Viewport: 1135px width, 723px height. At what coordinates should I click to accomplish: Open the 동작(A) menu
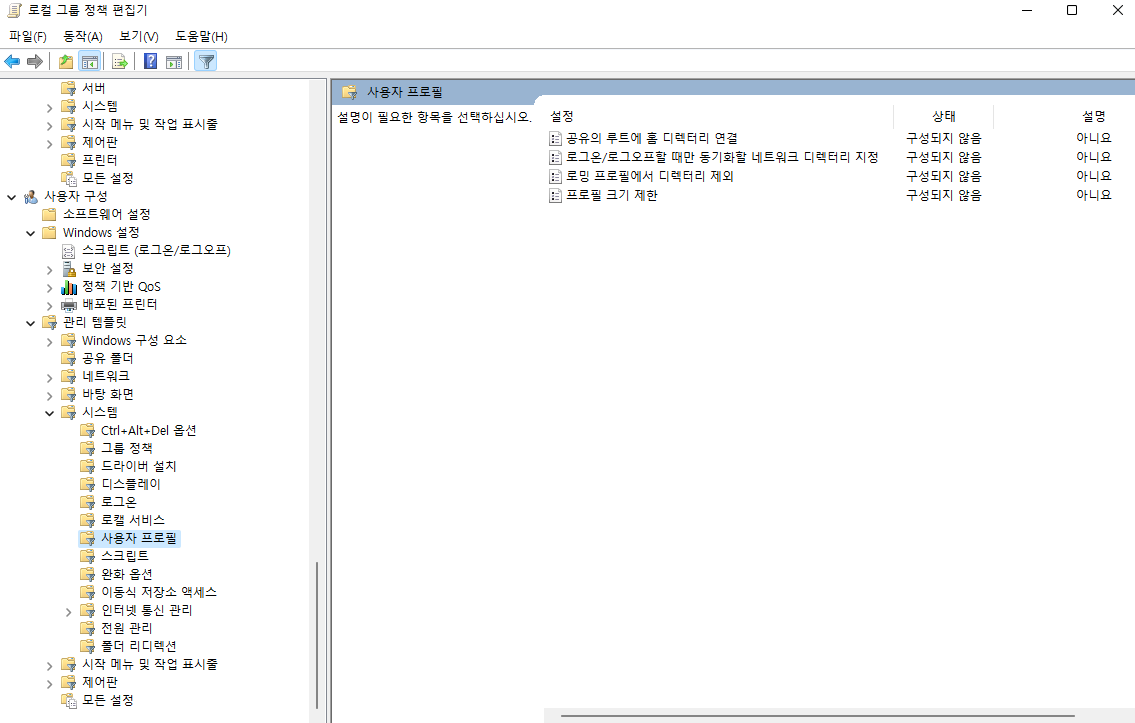point(83,36)
